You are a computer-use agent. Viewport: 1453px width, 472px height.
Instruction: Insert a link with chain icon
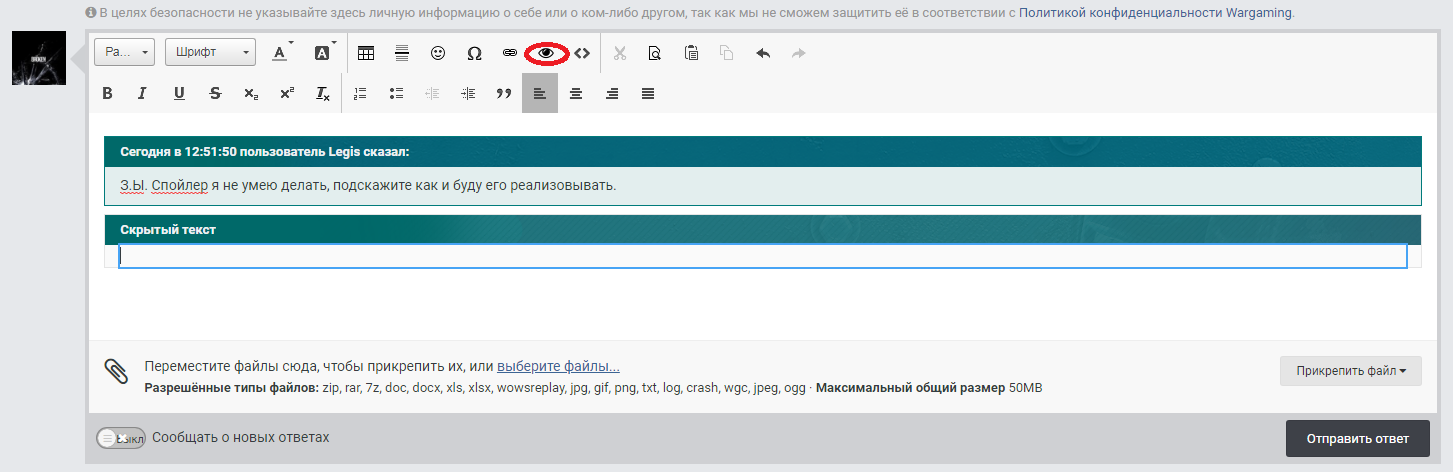510,53
